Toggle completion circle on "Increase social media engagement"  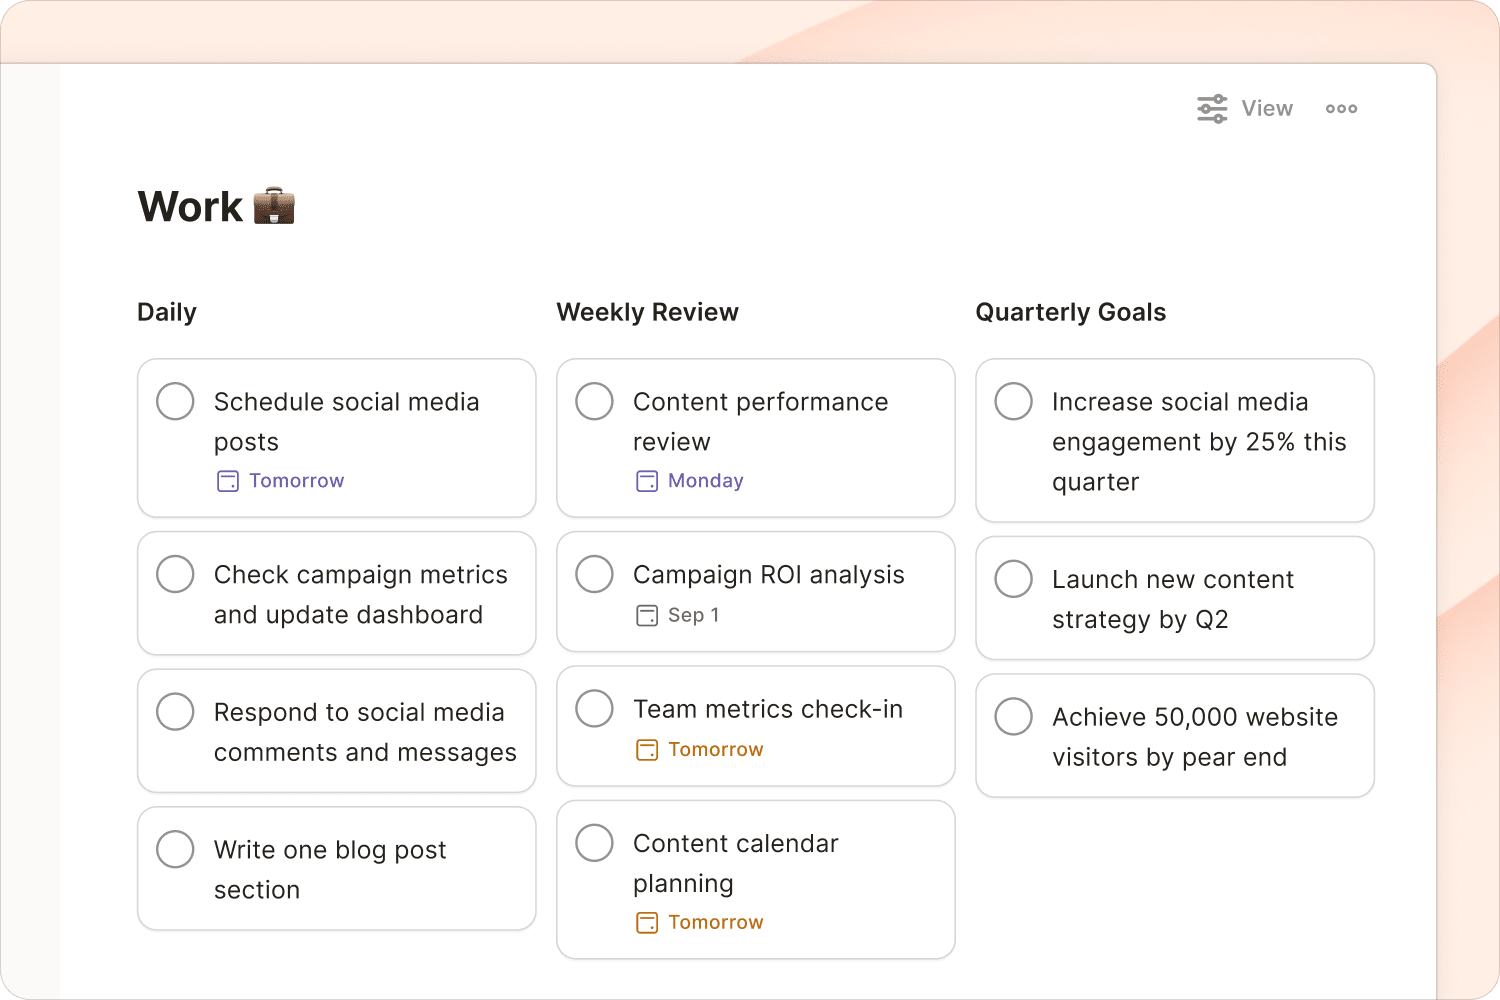[1013, 401]
